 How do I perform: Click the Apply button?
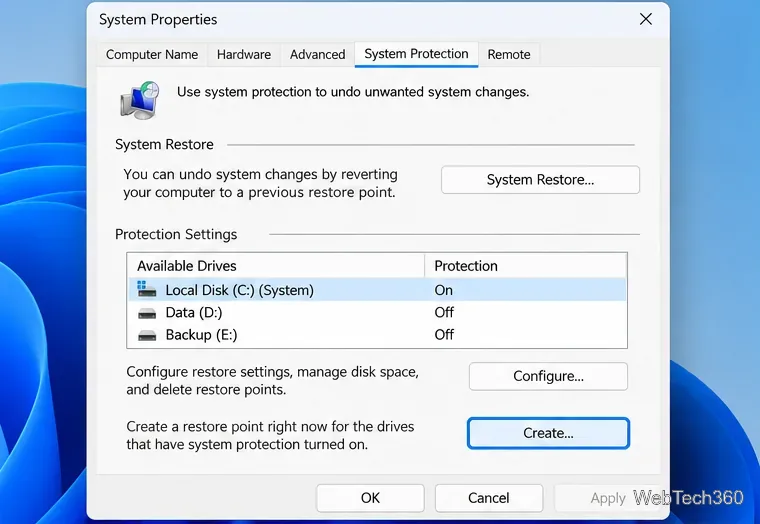(x=608, y=498)
